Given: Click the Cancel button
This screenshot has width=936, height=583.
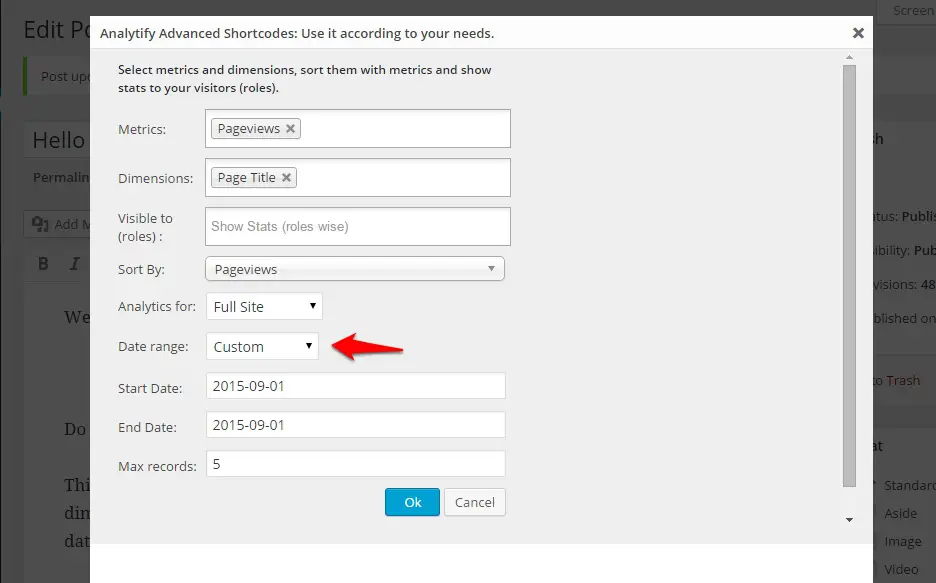Looking at the screenshot, I should [475, 502].
